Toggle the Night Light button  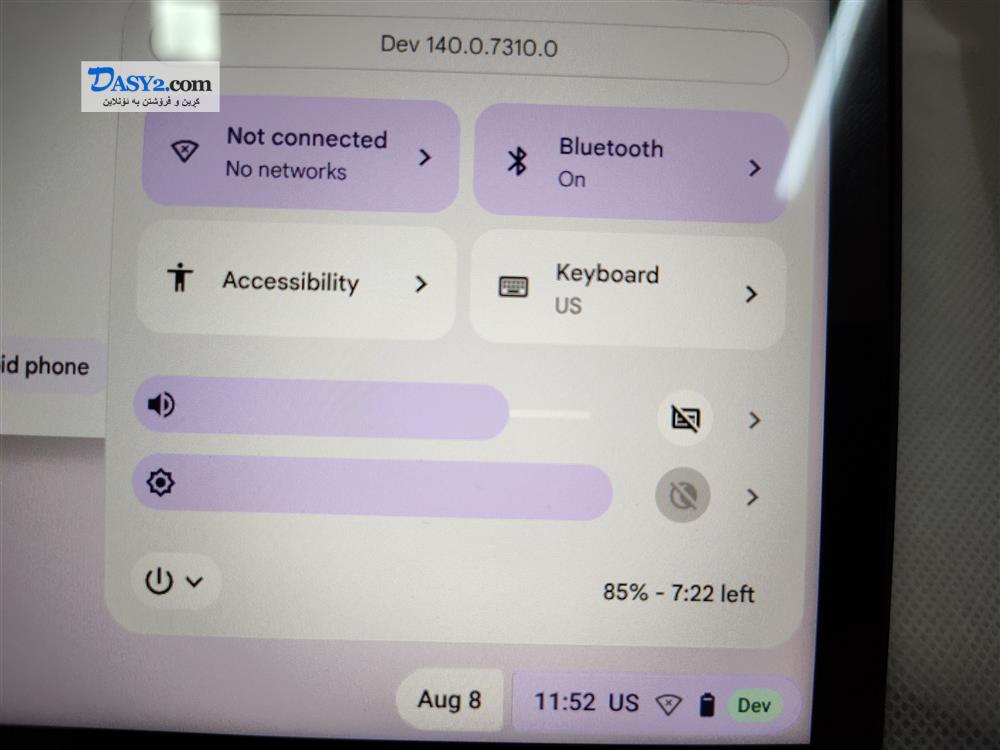tap(683, 496)
